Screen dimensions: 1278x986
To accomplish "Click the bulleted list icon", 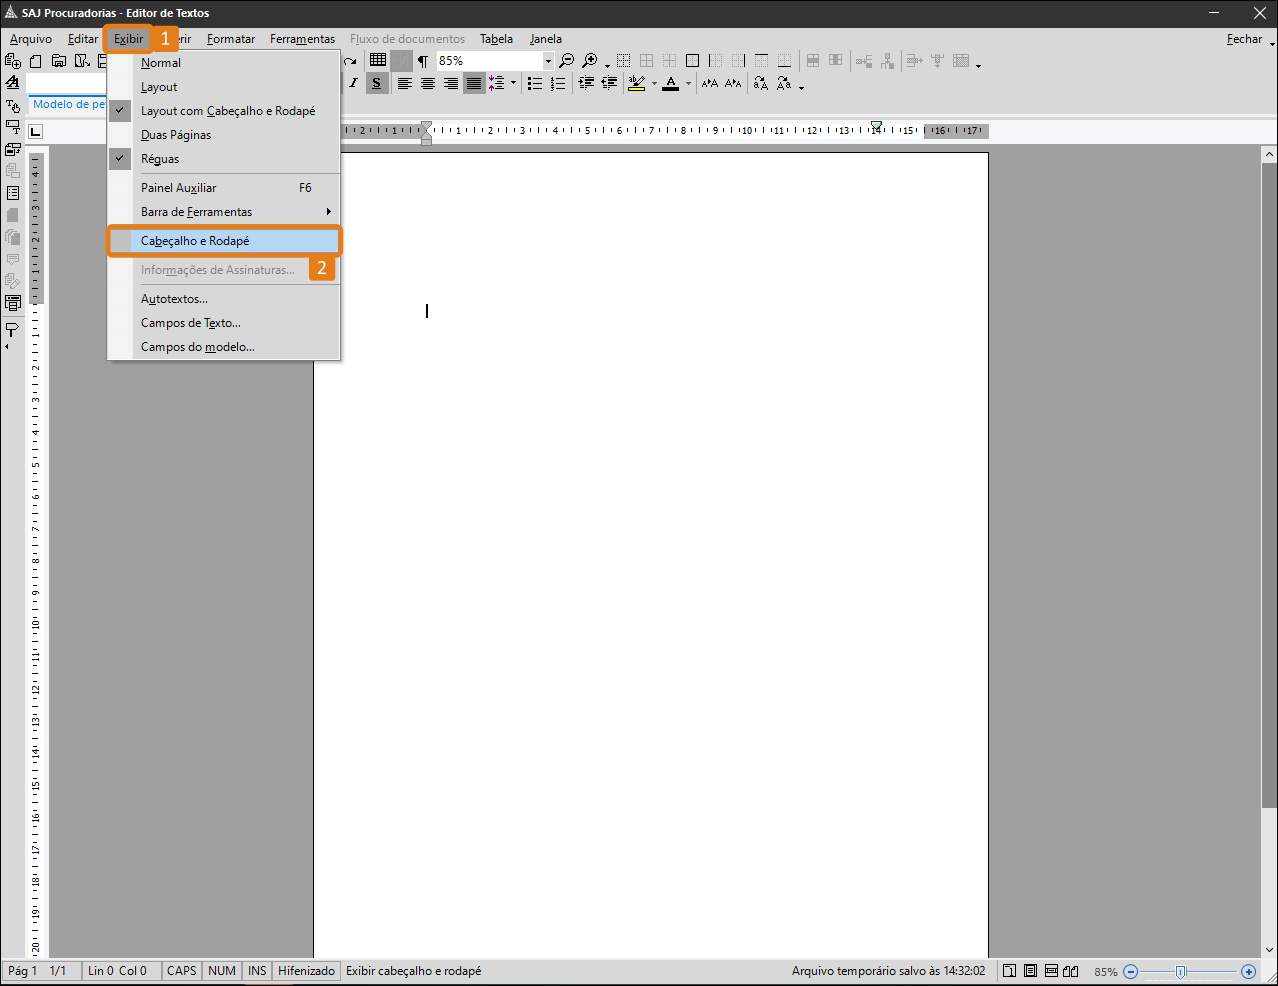I will coord(535,83).
